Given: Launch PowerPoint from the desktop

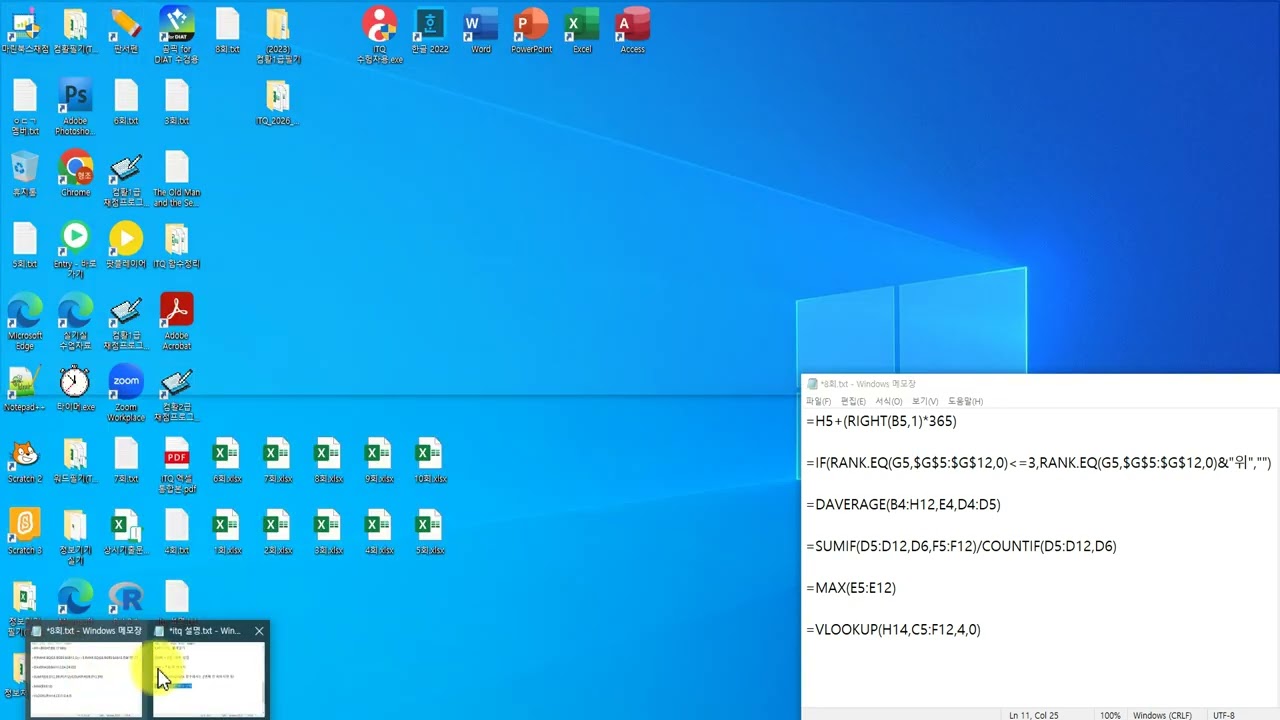Looking at the screenshot, I should click(531, 29).
